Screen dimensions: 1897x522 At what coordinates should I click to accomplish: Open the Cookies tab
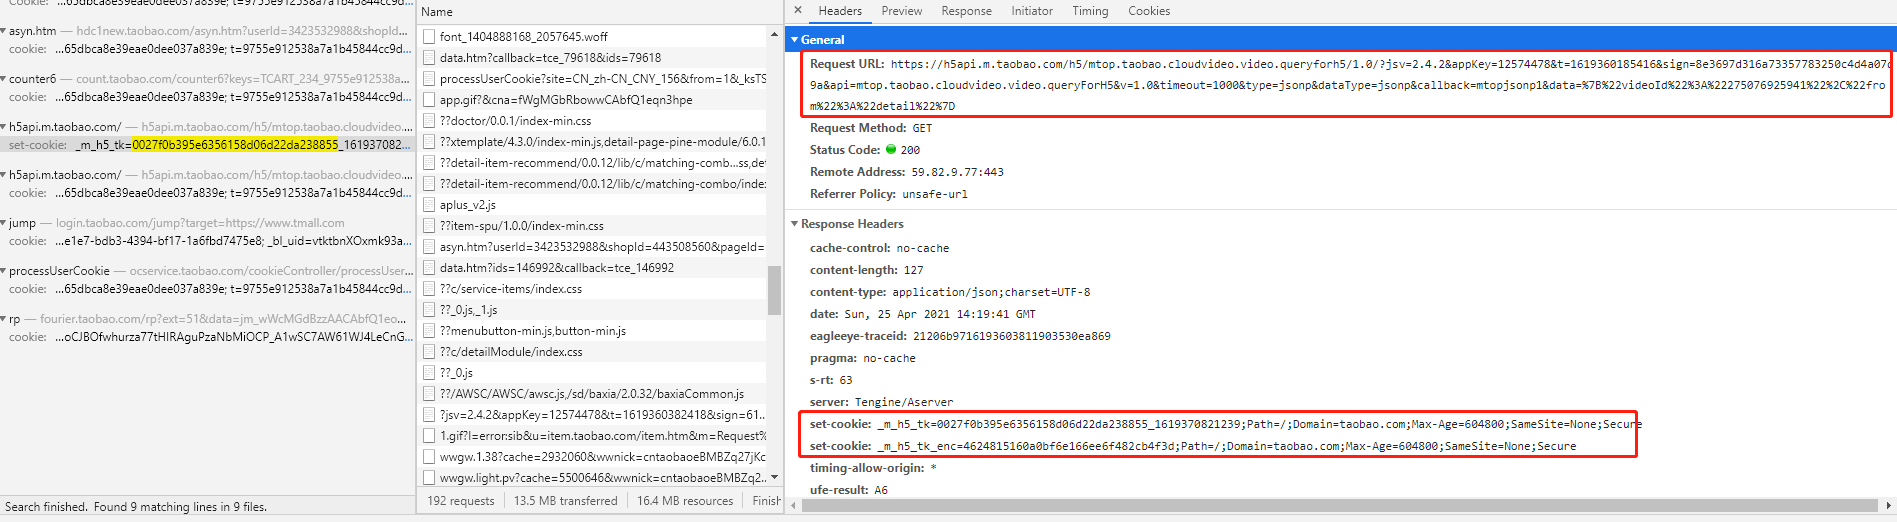click(1149, 11)
